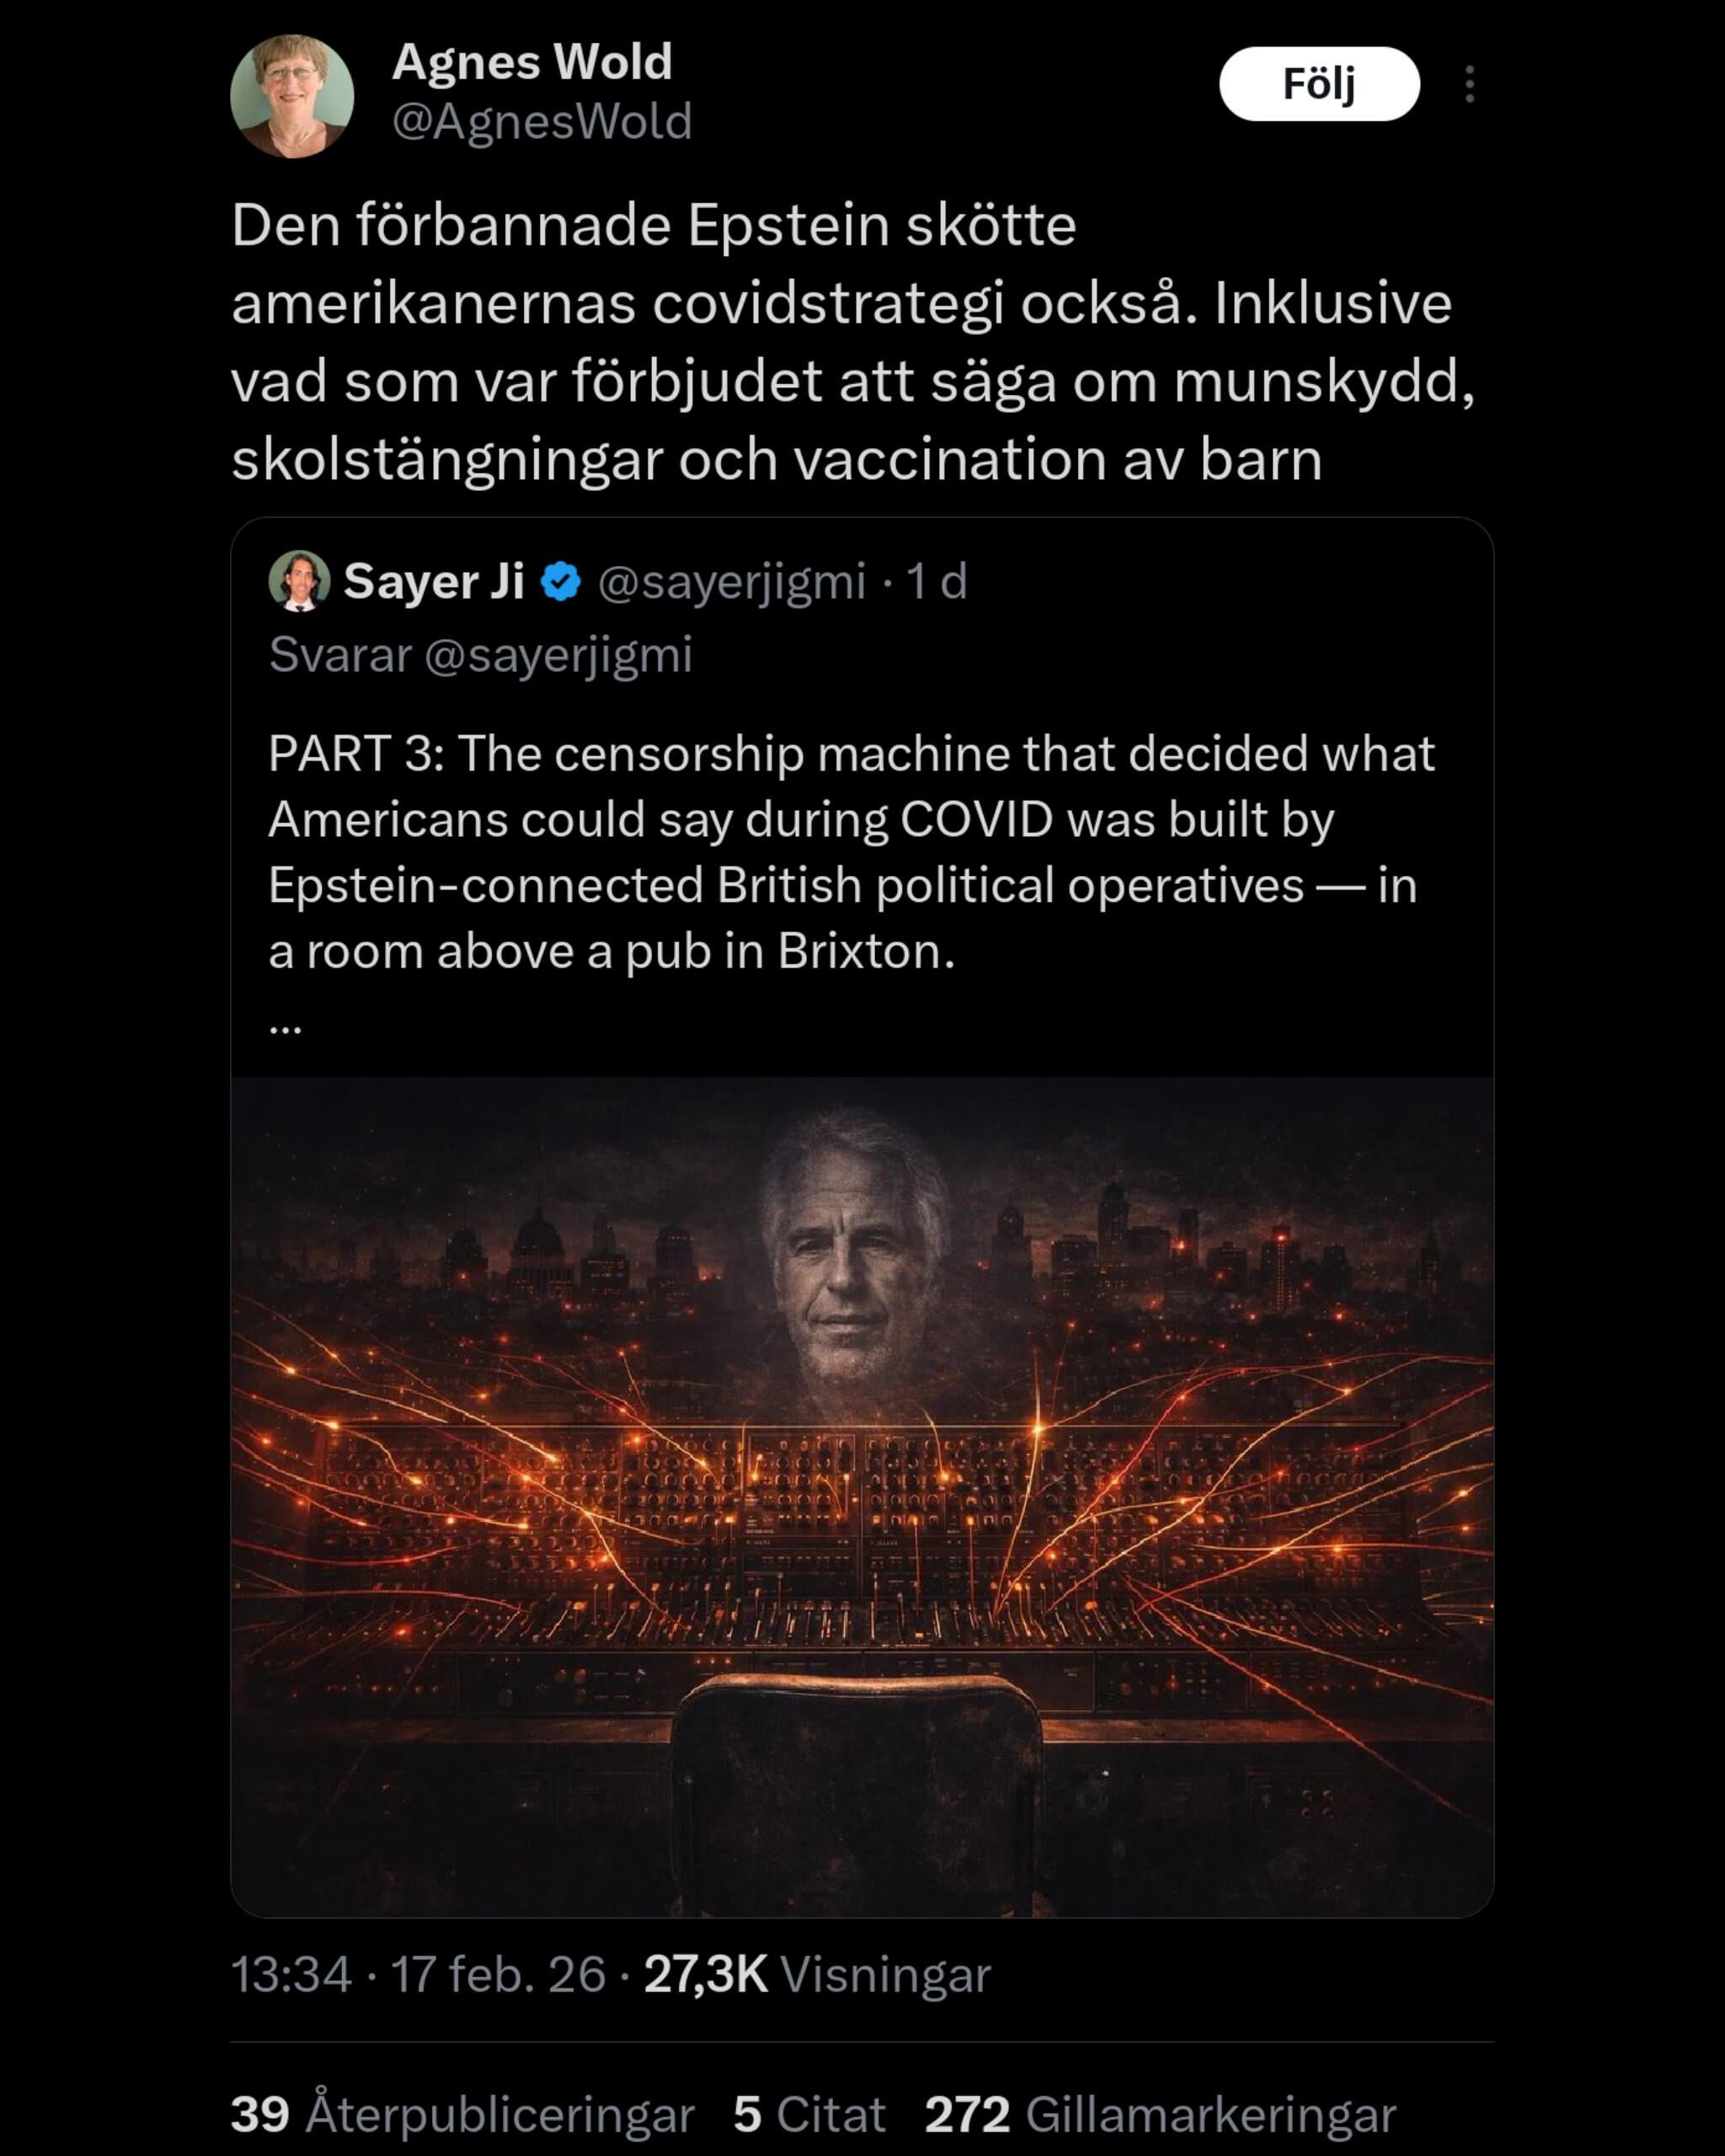Click Sayer Ji's small avatar

tap(299, 580)
